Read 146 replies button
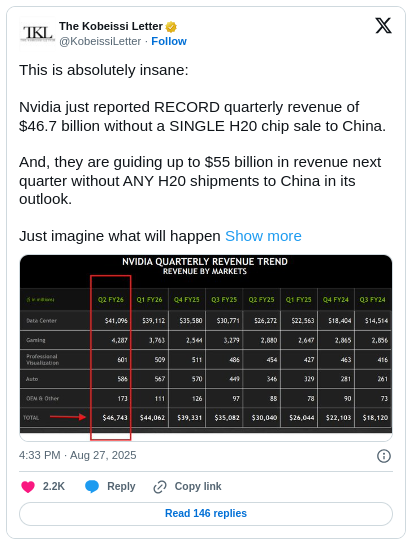Viewport: 413px width, 546px height. click(206, 514)
